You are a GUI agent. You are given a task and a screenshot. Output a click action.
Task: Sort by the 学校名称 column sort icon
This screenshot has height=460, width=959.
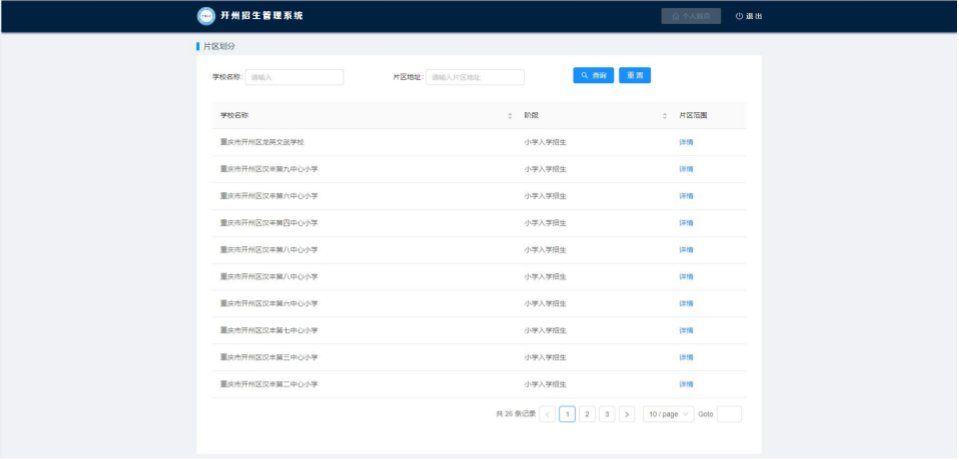pyautogui.click(x=510, y=116)
